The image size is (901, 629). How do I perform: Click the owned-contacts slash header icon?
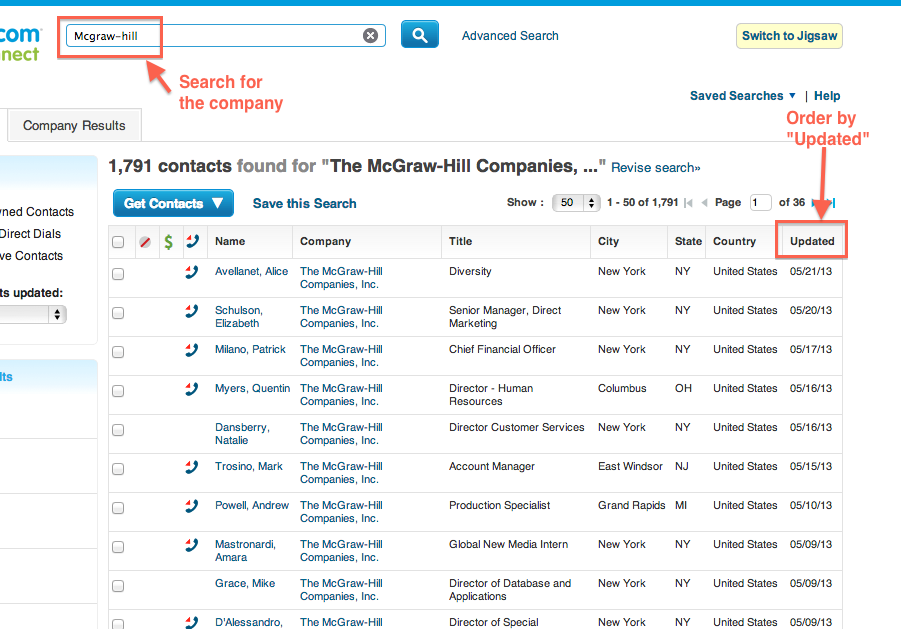145,242
